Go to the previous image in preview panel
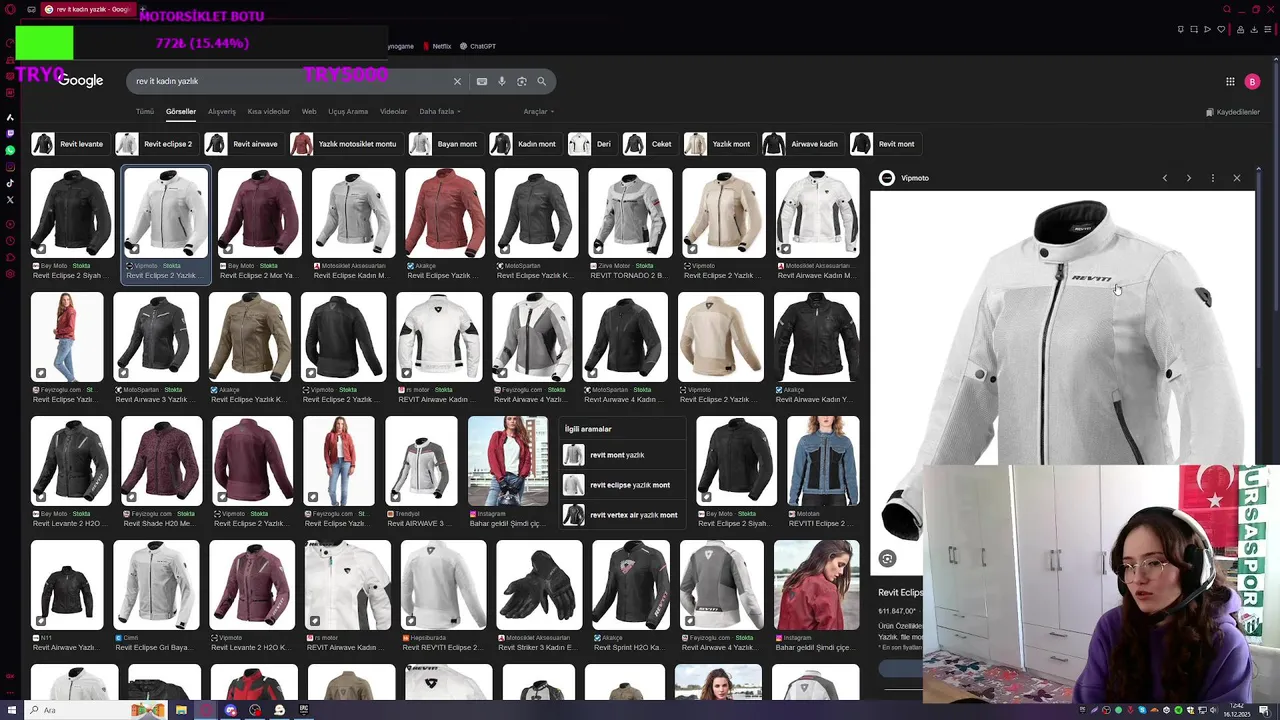1280x720 pixels. [x=1165, y=178]
